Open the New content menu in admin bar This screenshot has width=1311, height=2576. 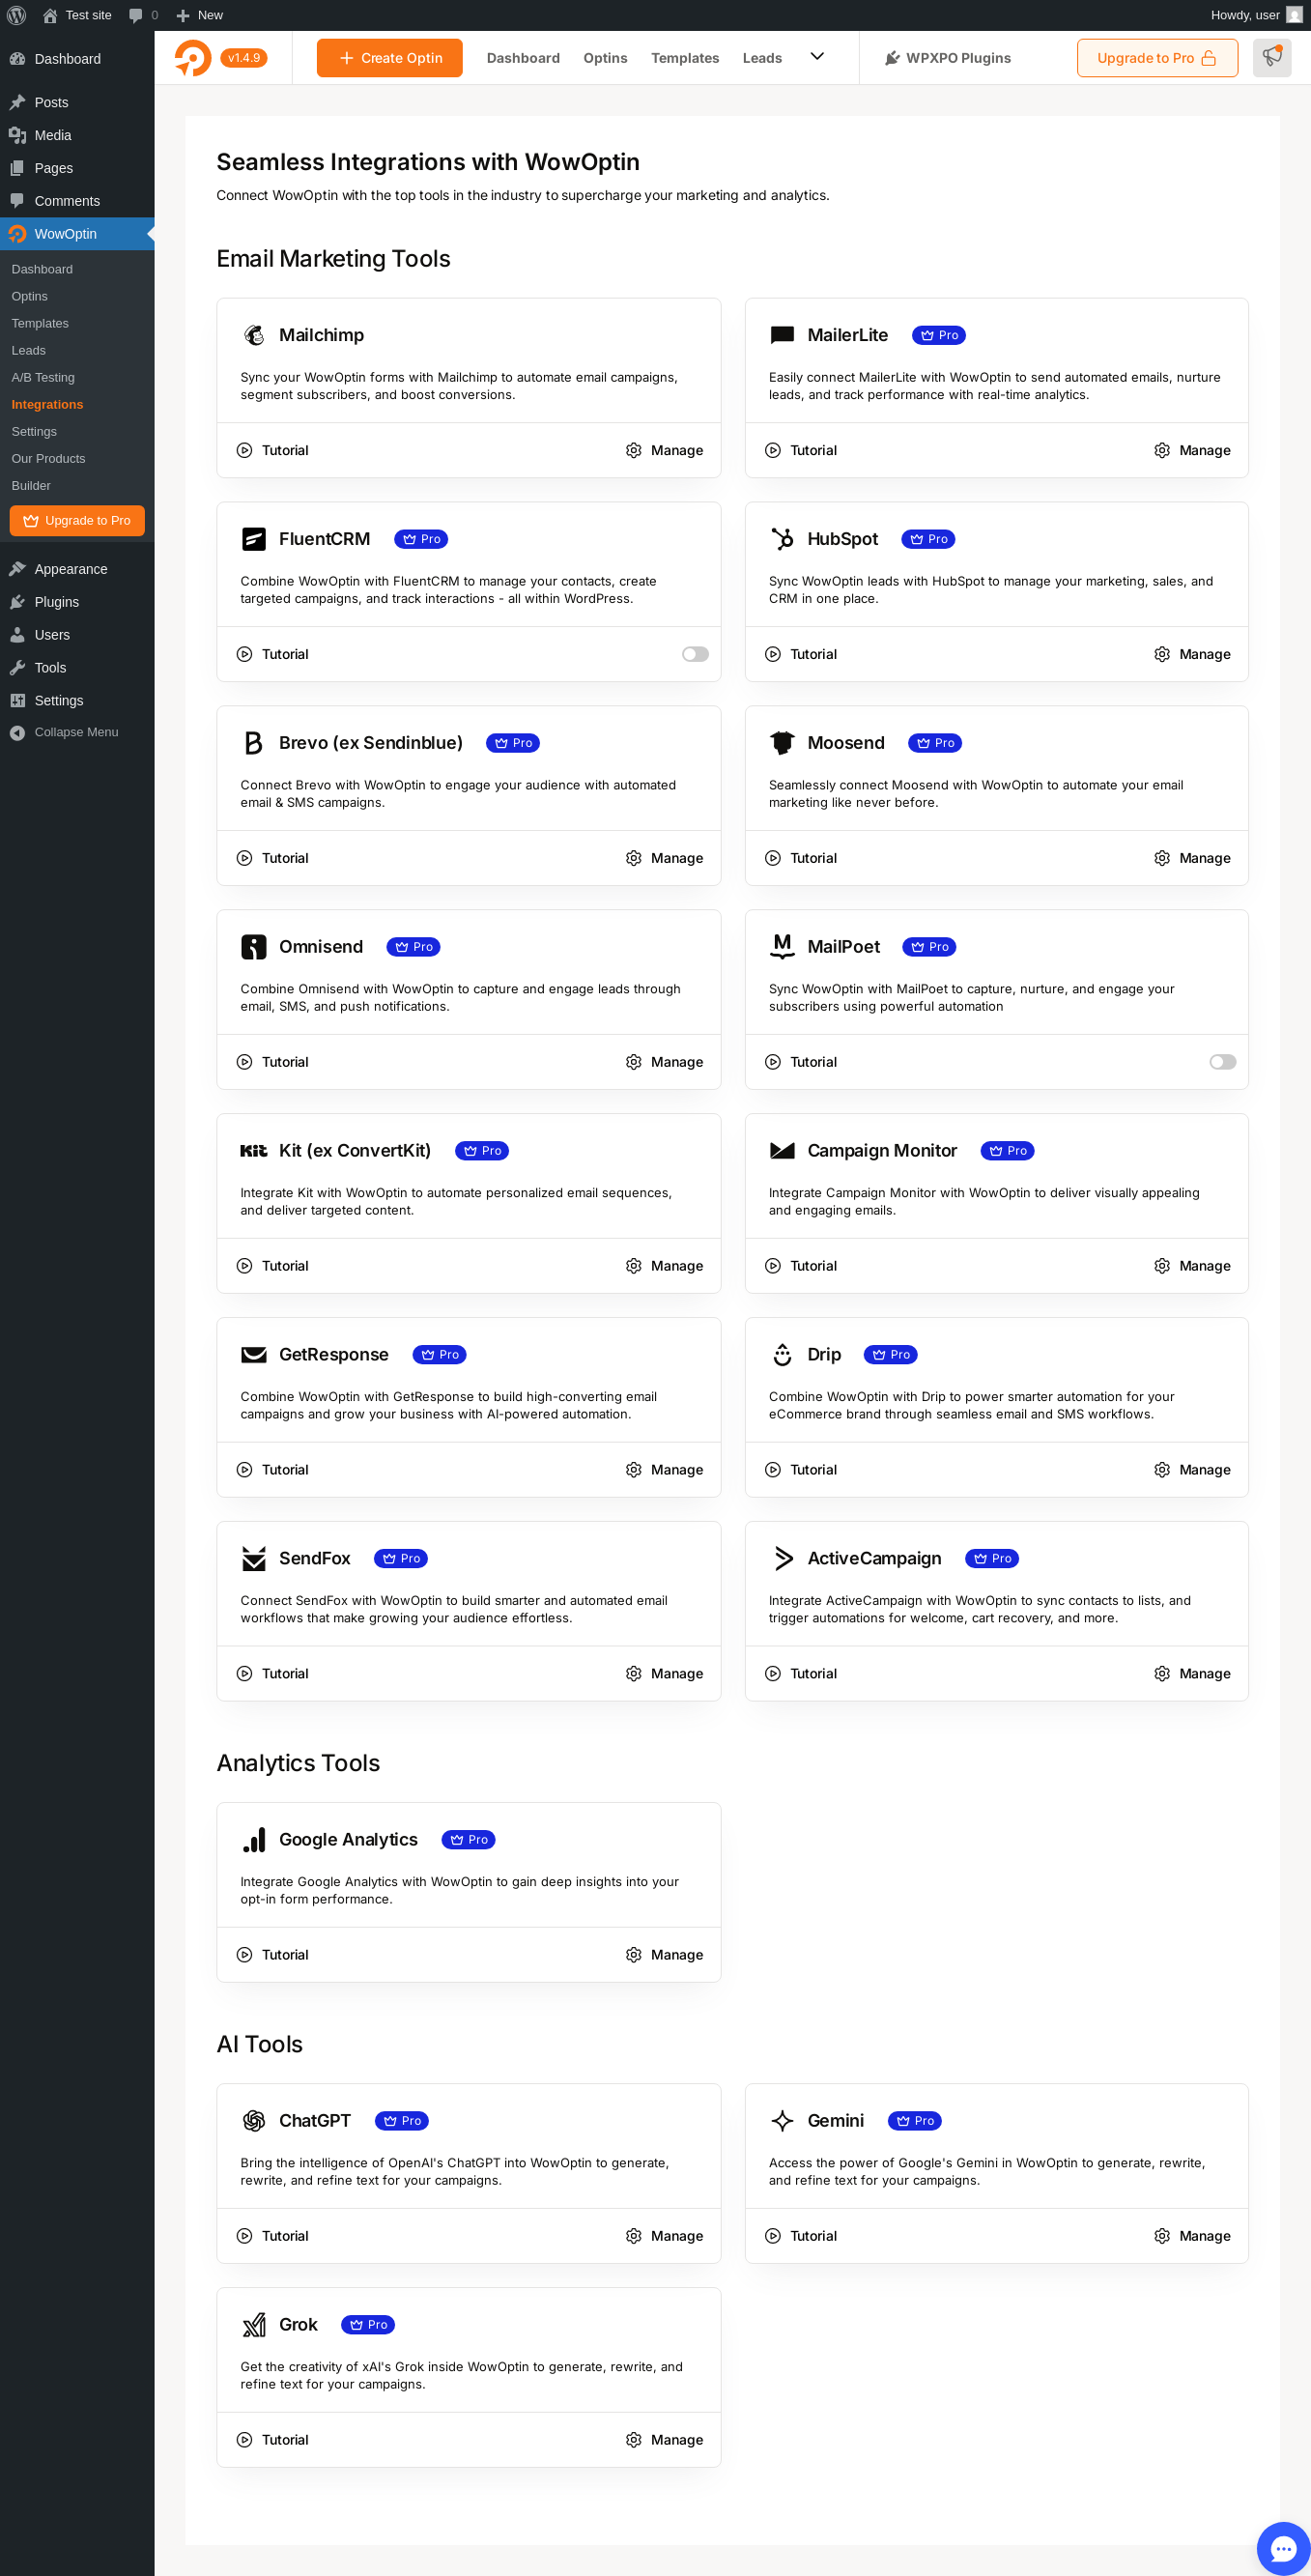[199, 15]
